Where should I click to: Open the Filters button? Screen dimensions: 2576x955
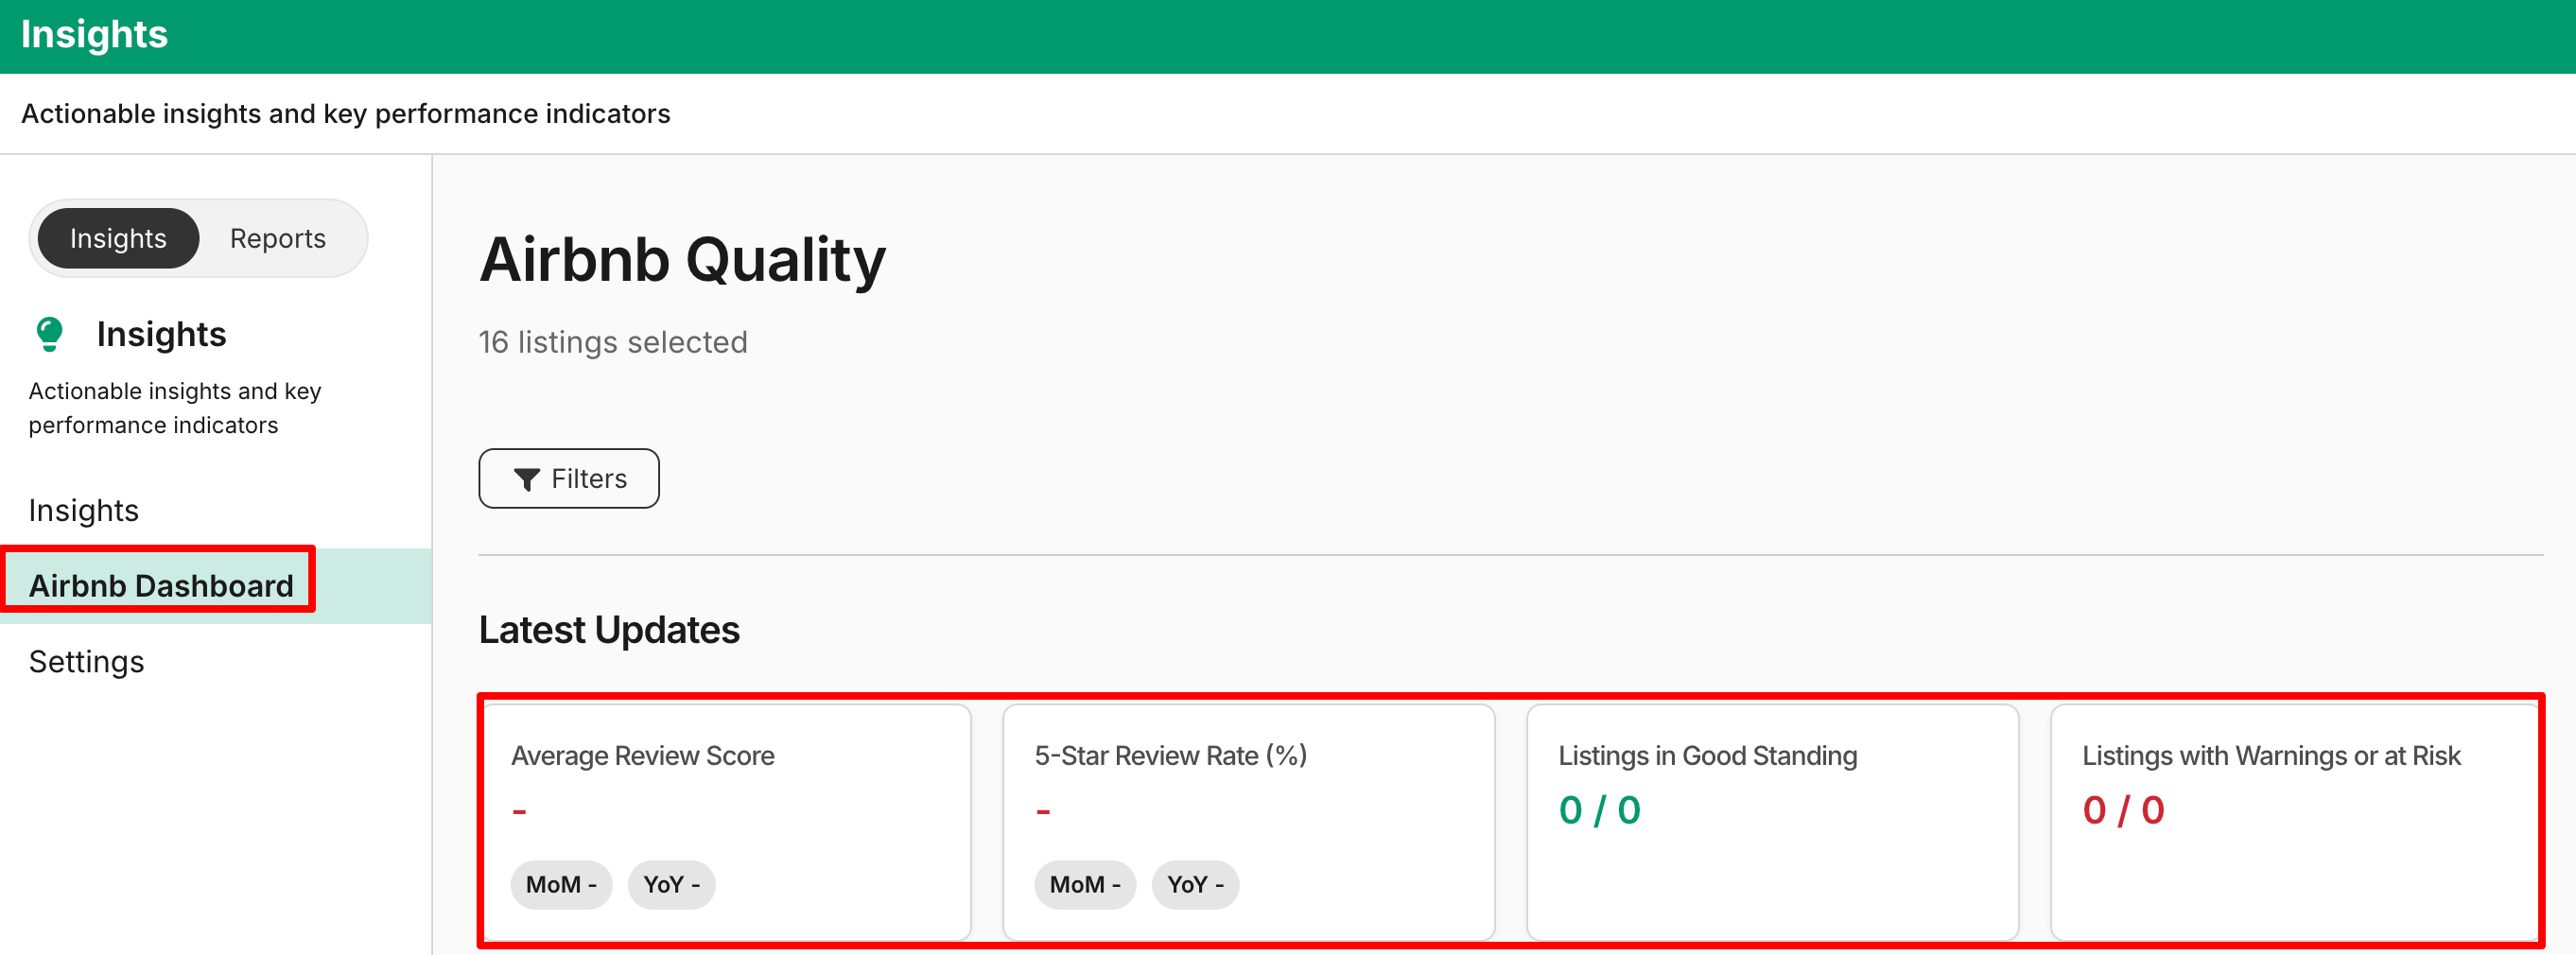tap(569, 479)
